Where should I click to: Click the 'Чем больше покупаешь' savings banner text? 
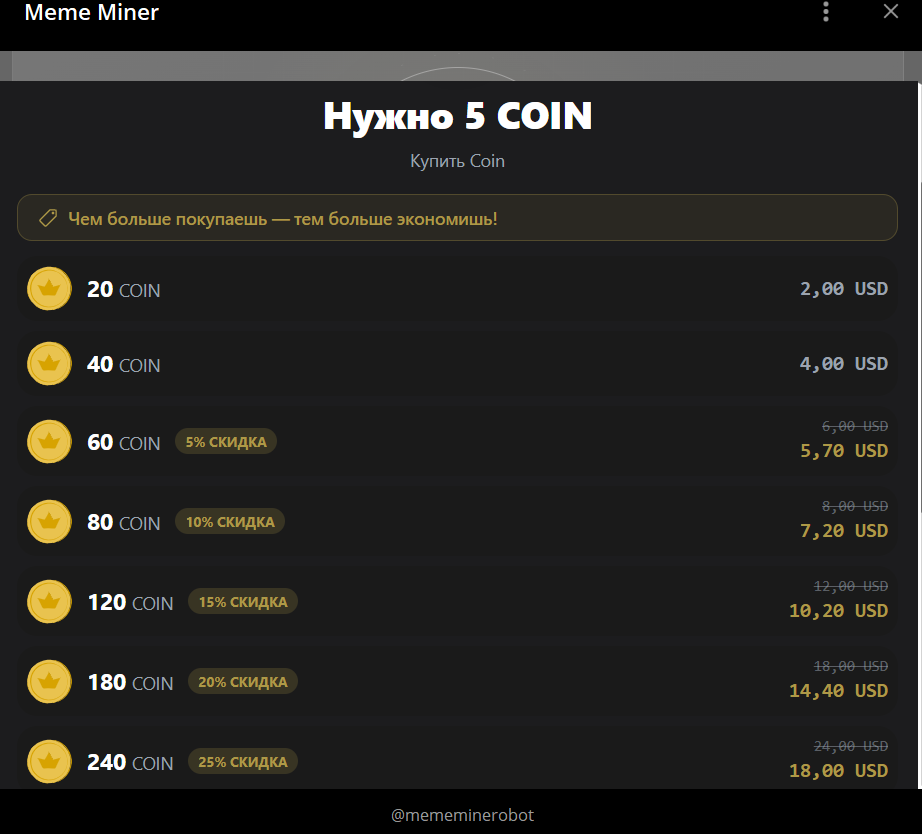283,219
